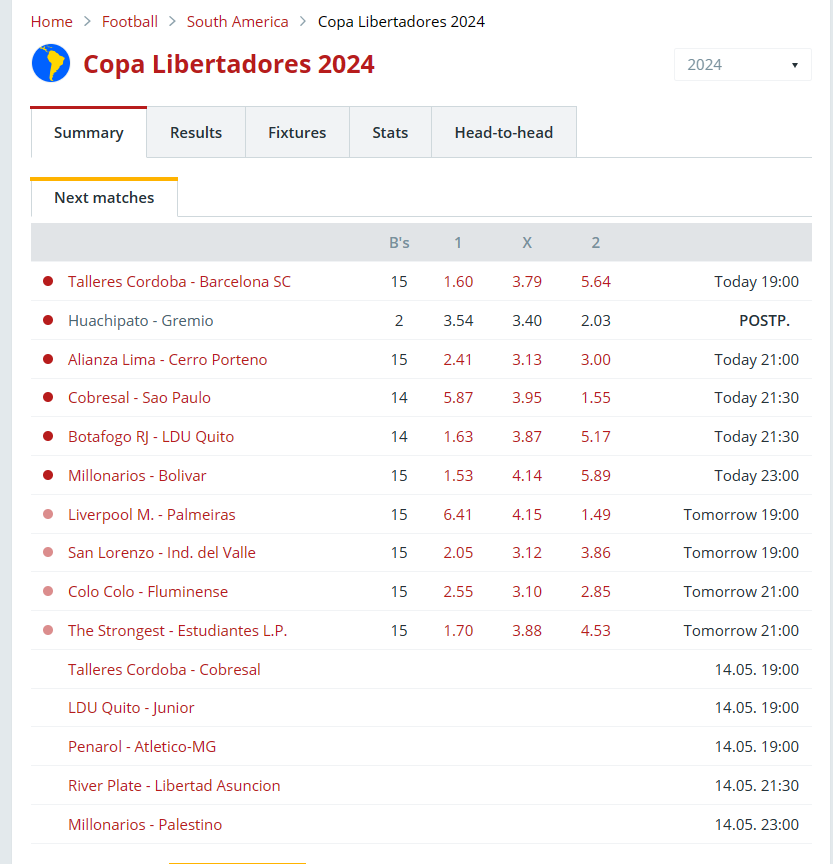Click the faded dot beside Colo Colo - Fluminense

click(48, 591)
